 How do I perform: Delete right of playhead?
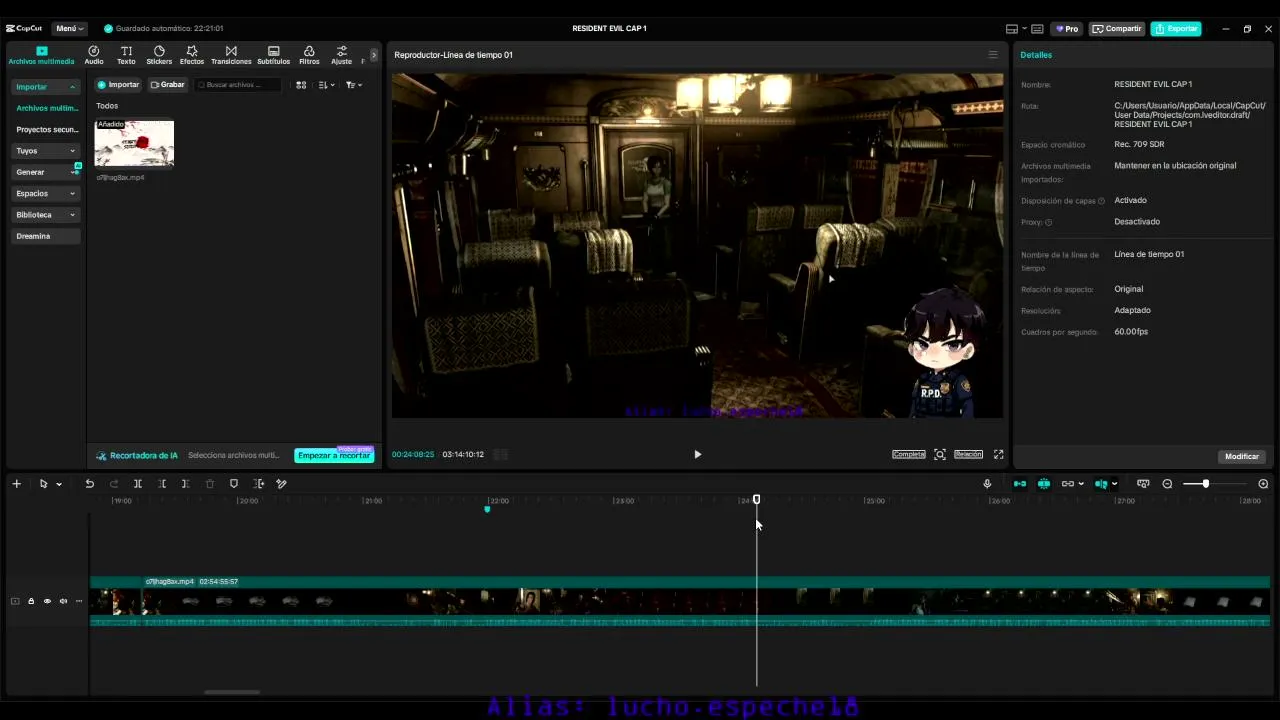pos(186,484)
